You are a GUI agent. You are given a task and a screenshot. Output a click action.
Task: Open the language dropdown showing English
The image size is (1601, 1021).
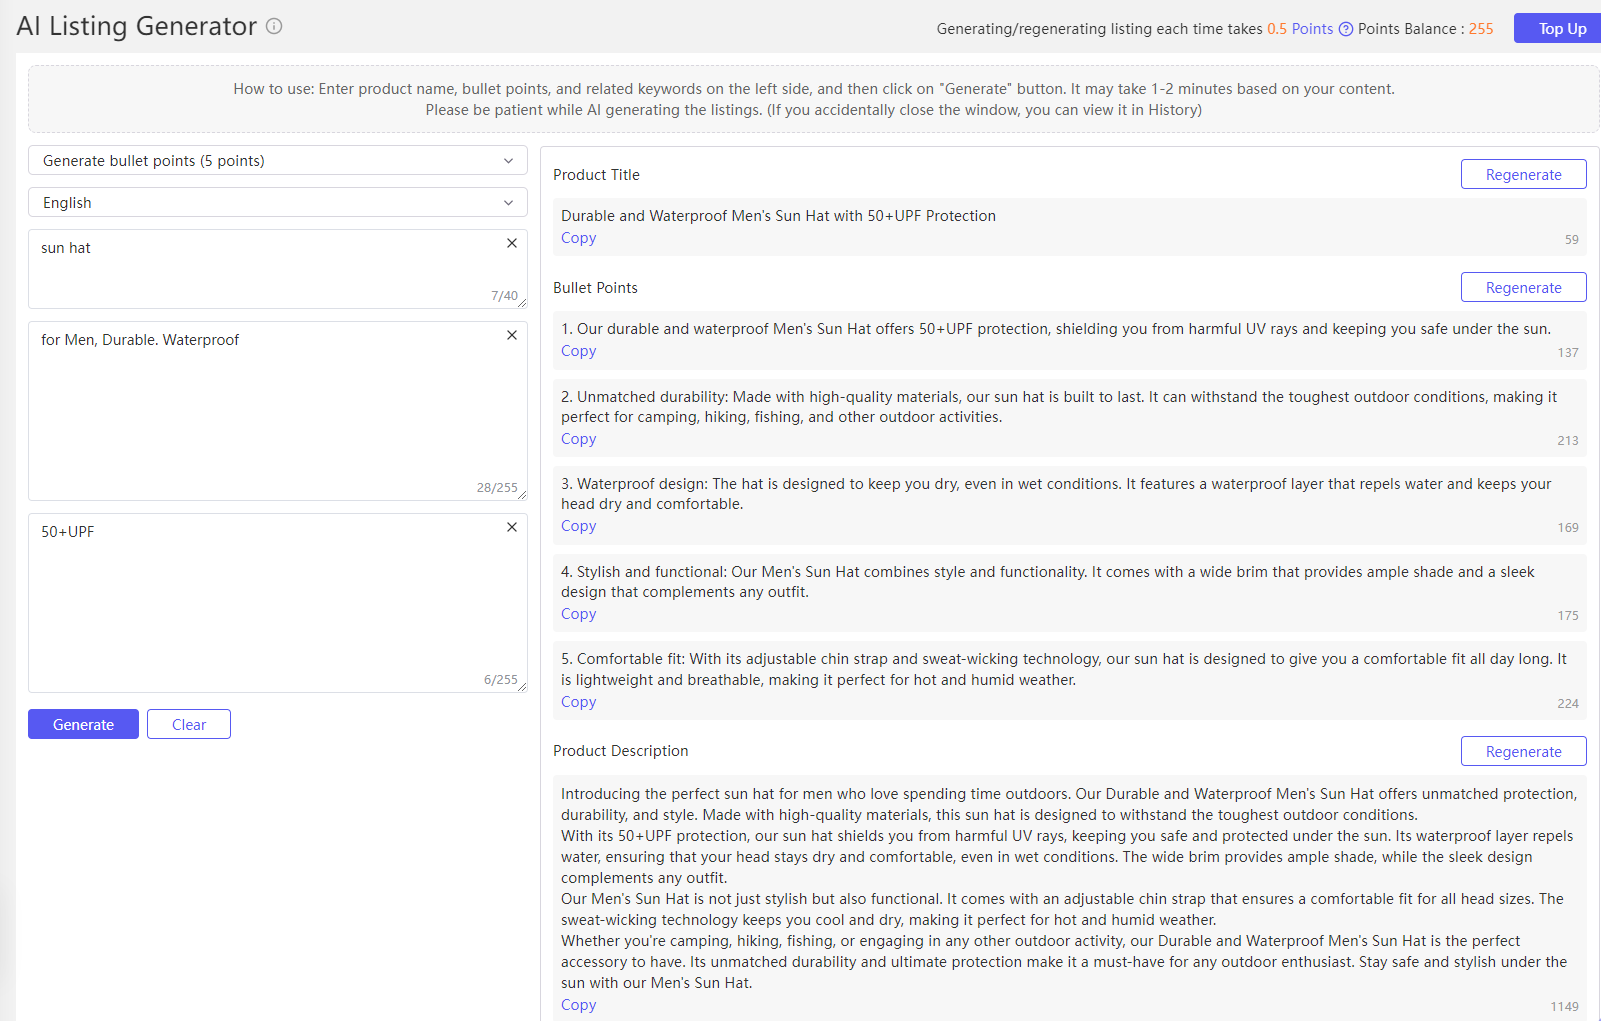click(277, 202)
